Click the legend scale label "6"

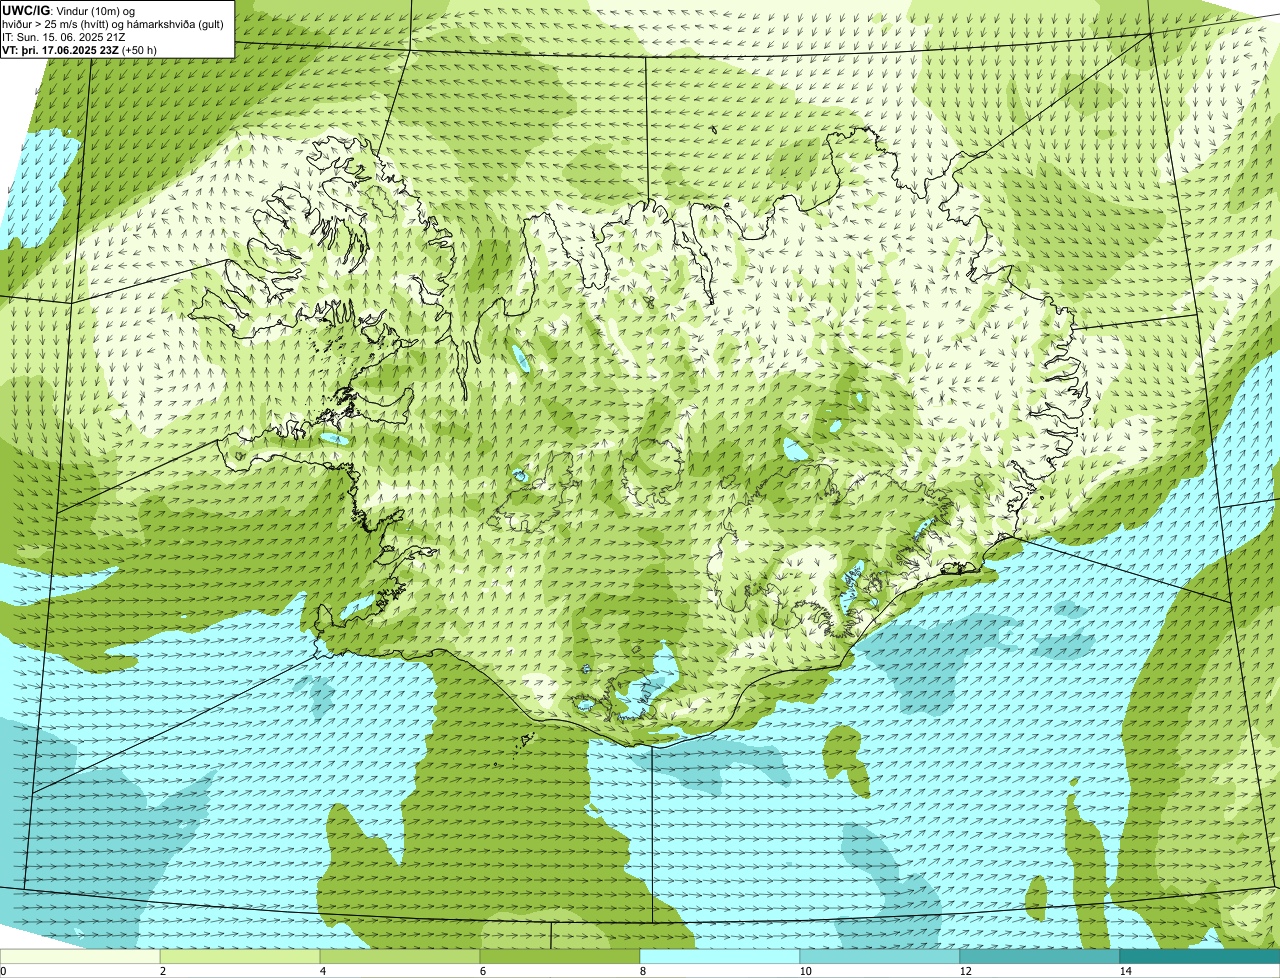point(482,971)
